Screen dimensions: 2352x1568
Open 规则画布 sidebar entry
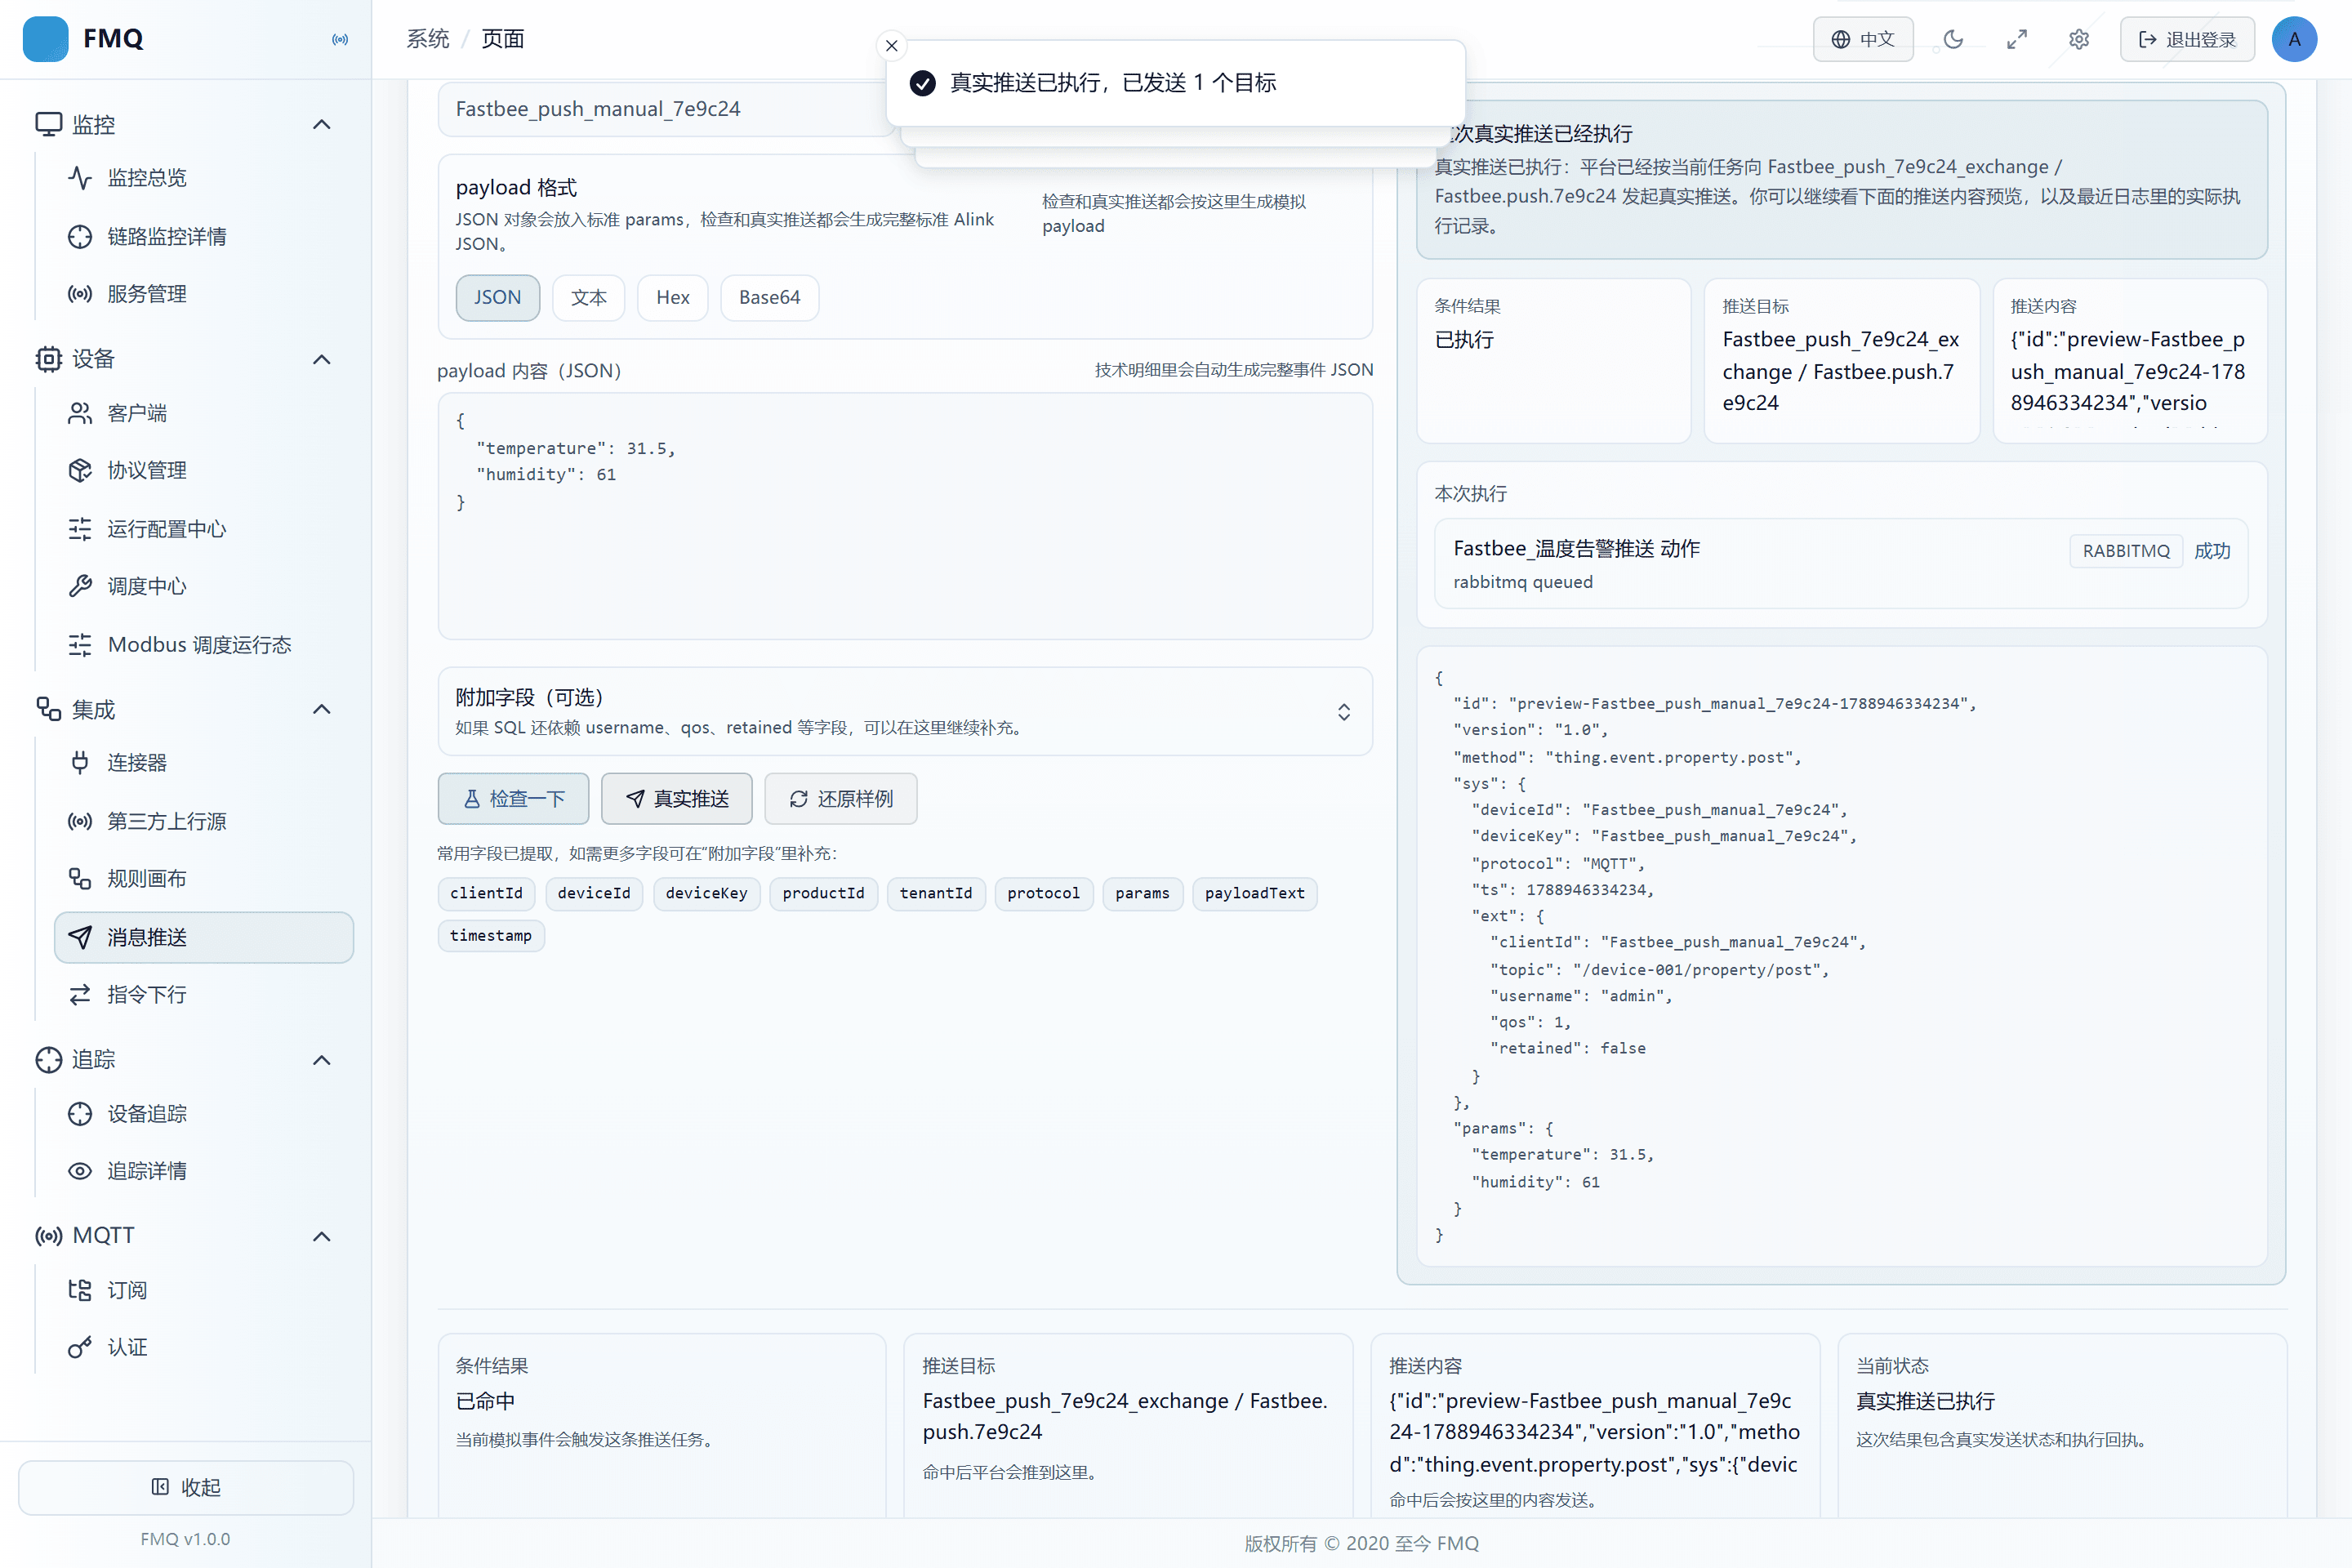tap(203, 879)
